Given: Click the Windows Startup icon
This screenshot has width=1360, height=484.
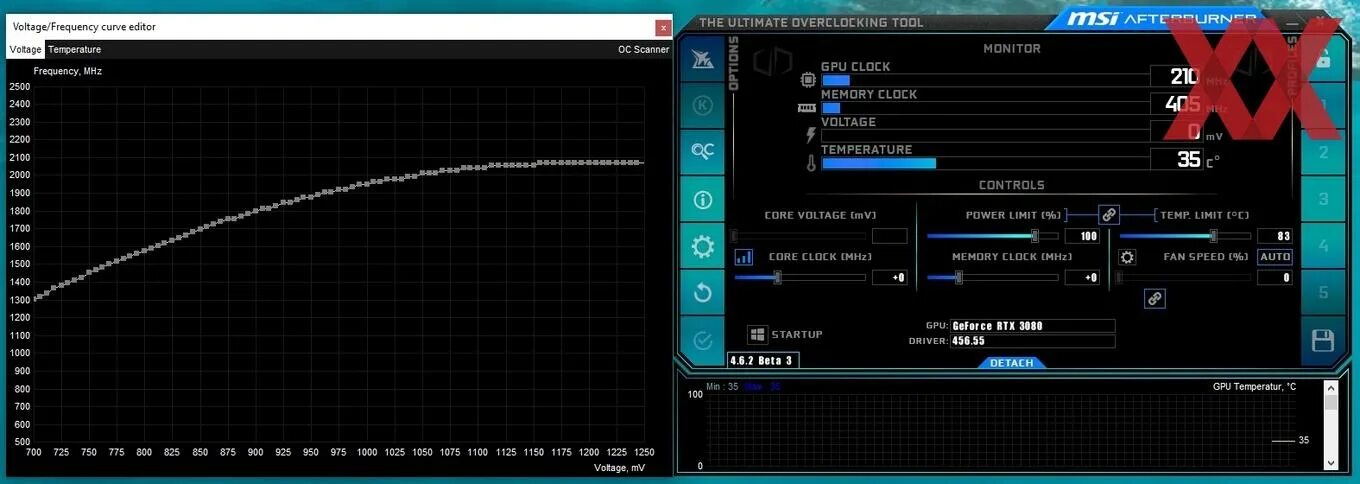Looking at the screenshot, I should (757, 334).
